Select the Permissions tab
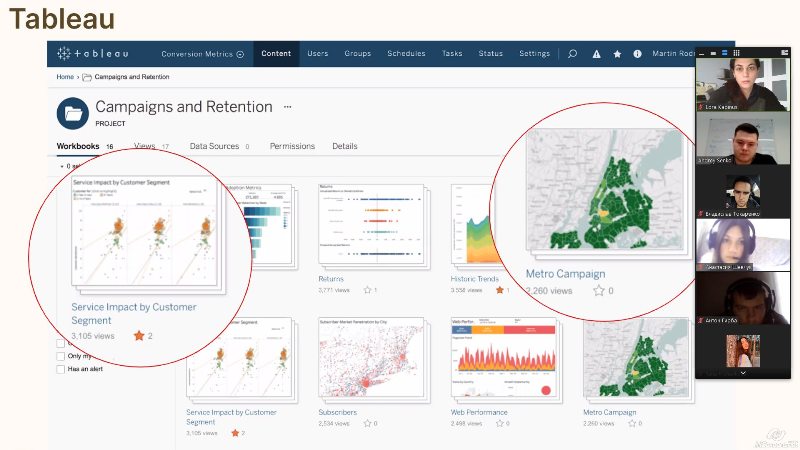Viewport: 800px width, 450px height. point(292,146)
